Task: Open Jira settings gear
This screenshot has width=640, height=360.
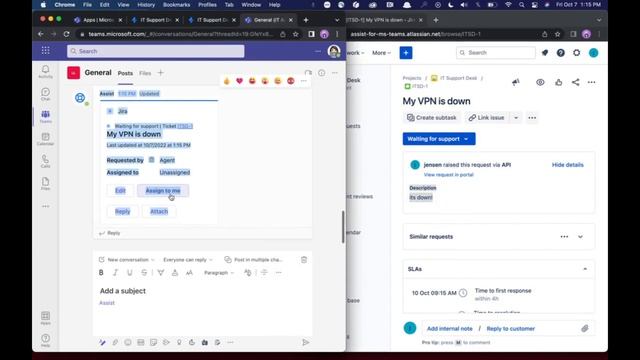Action: pyautogui.click(x=576, y=53)
